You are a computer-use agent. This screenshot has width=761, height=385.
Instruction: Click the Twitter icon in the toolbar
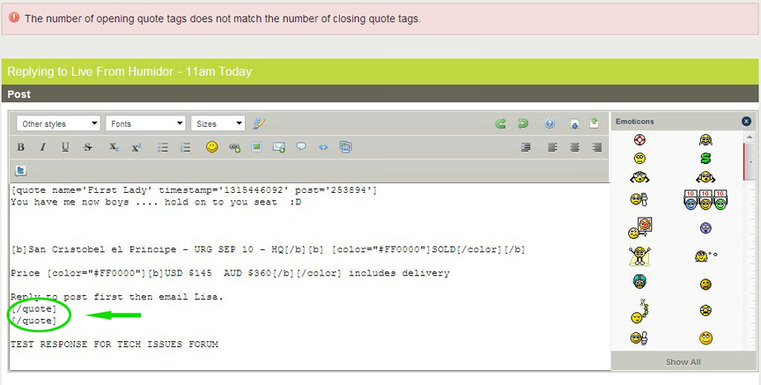[21, 170]
